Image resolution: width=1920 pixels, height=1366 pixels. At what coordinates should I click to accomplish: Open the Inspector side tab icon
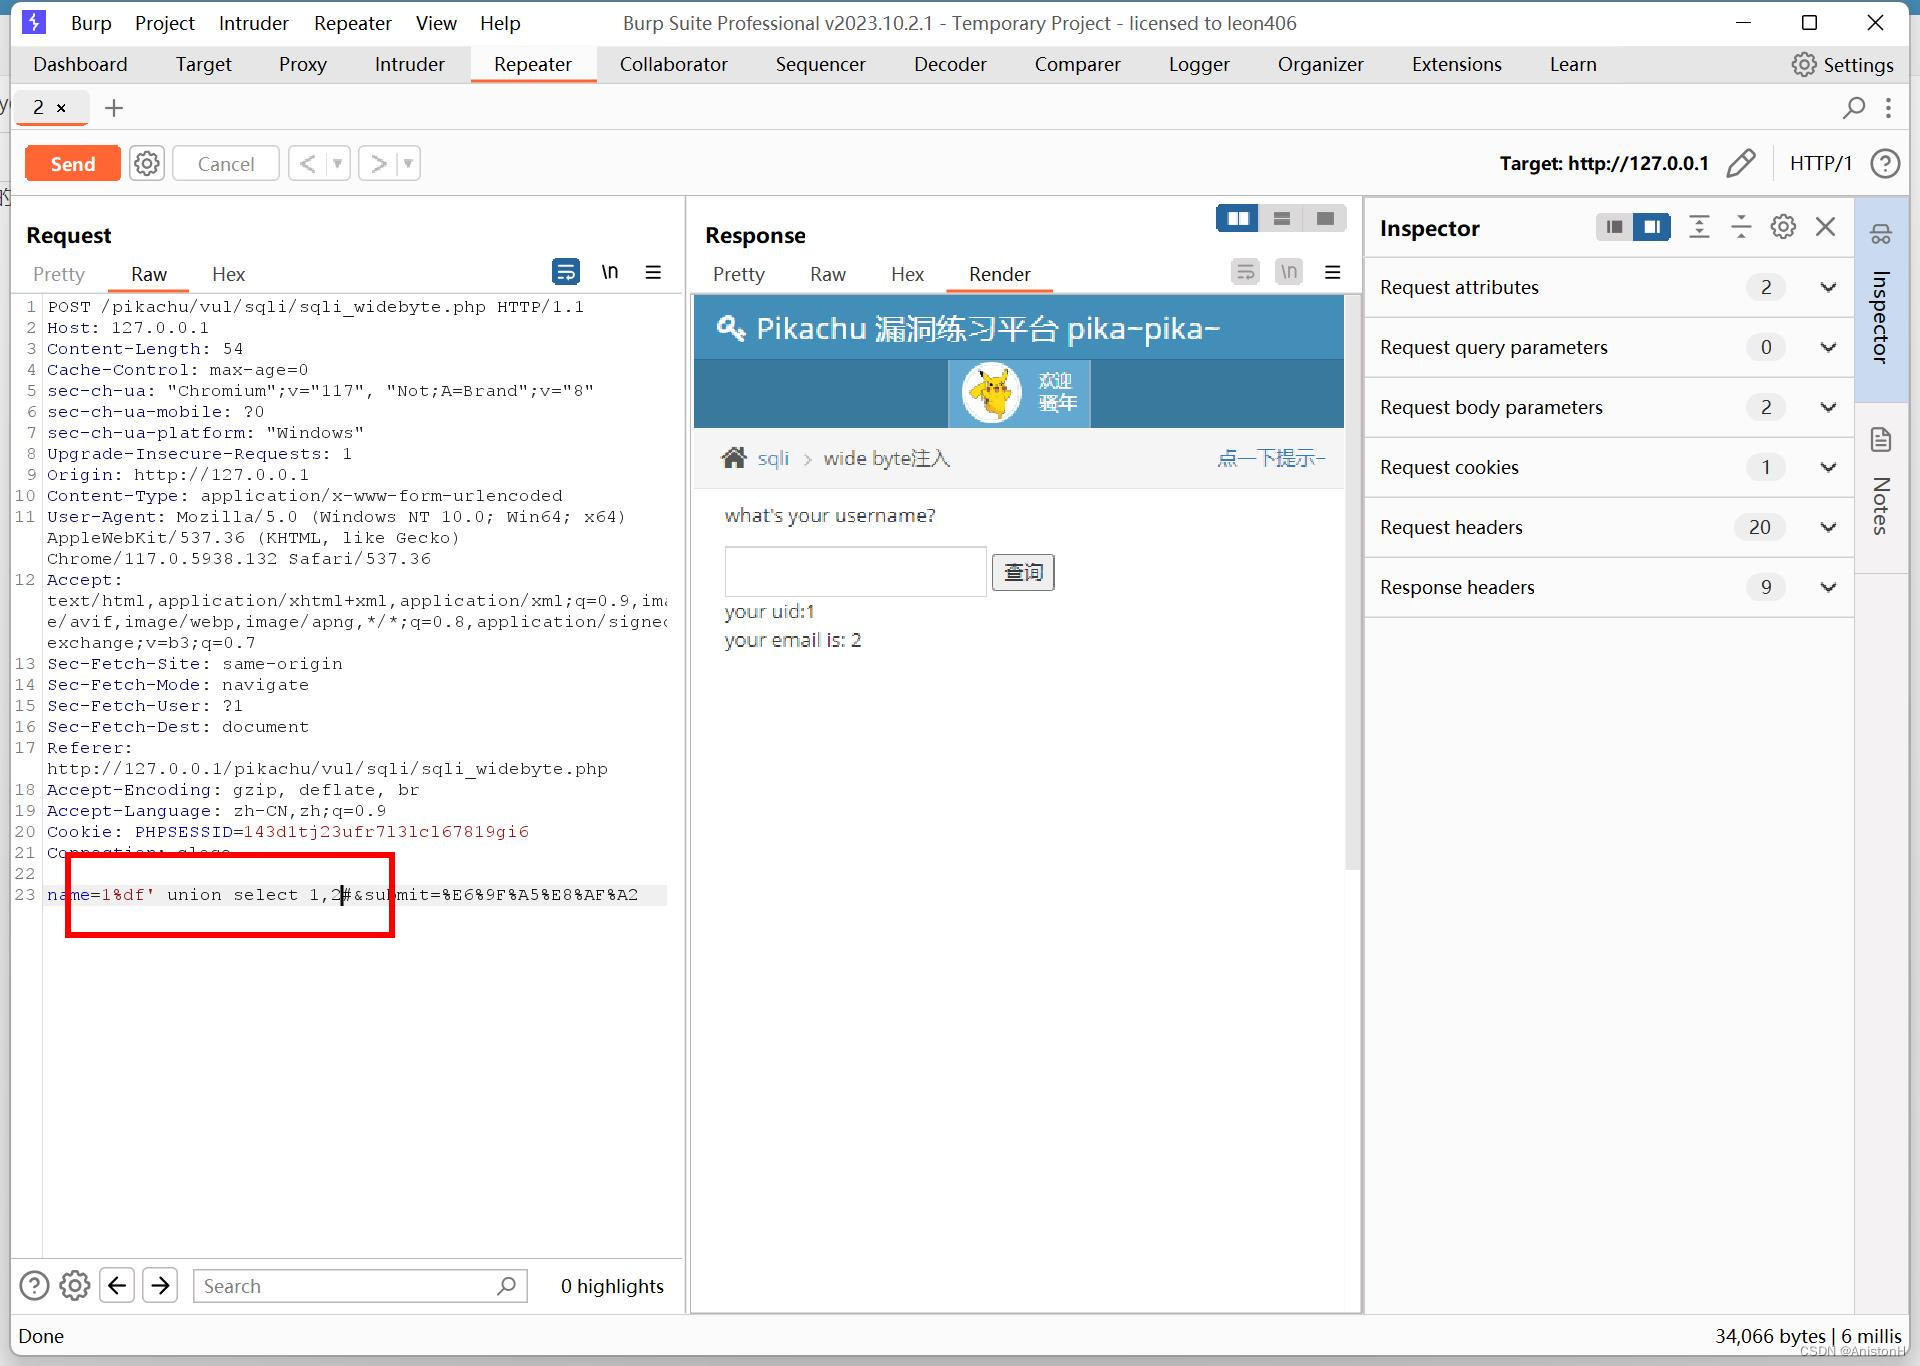[1881, 234]
